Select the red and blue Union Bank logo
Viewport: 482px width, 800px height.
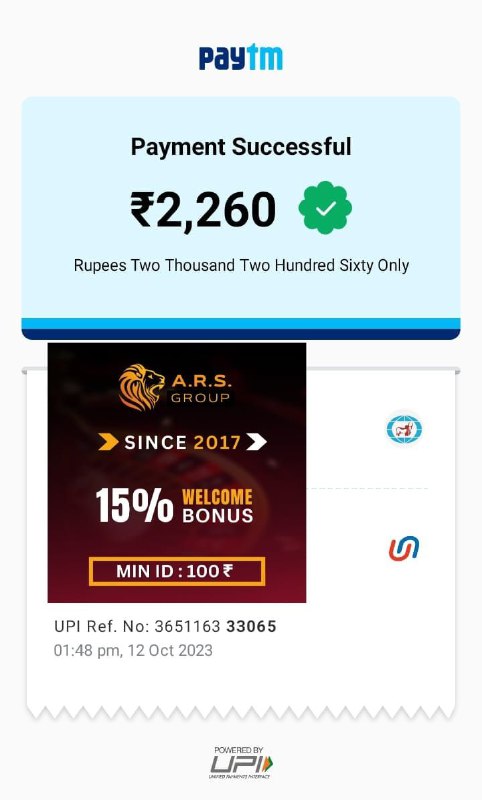[403, 548]
